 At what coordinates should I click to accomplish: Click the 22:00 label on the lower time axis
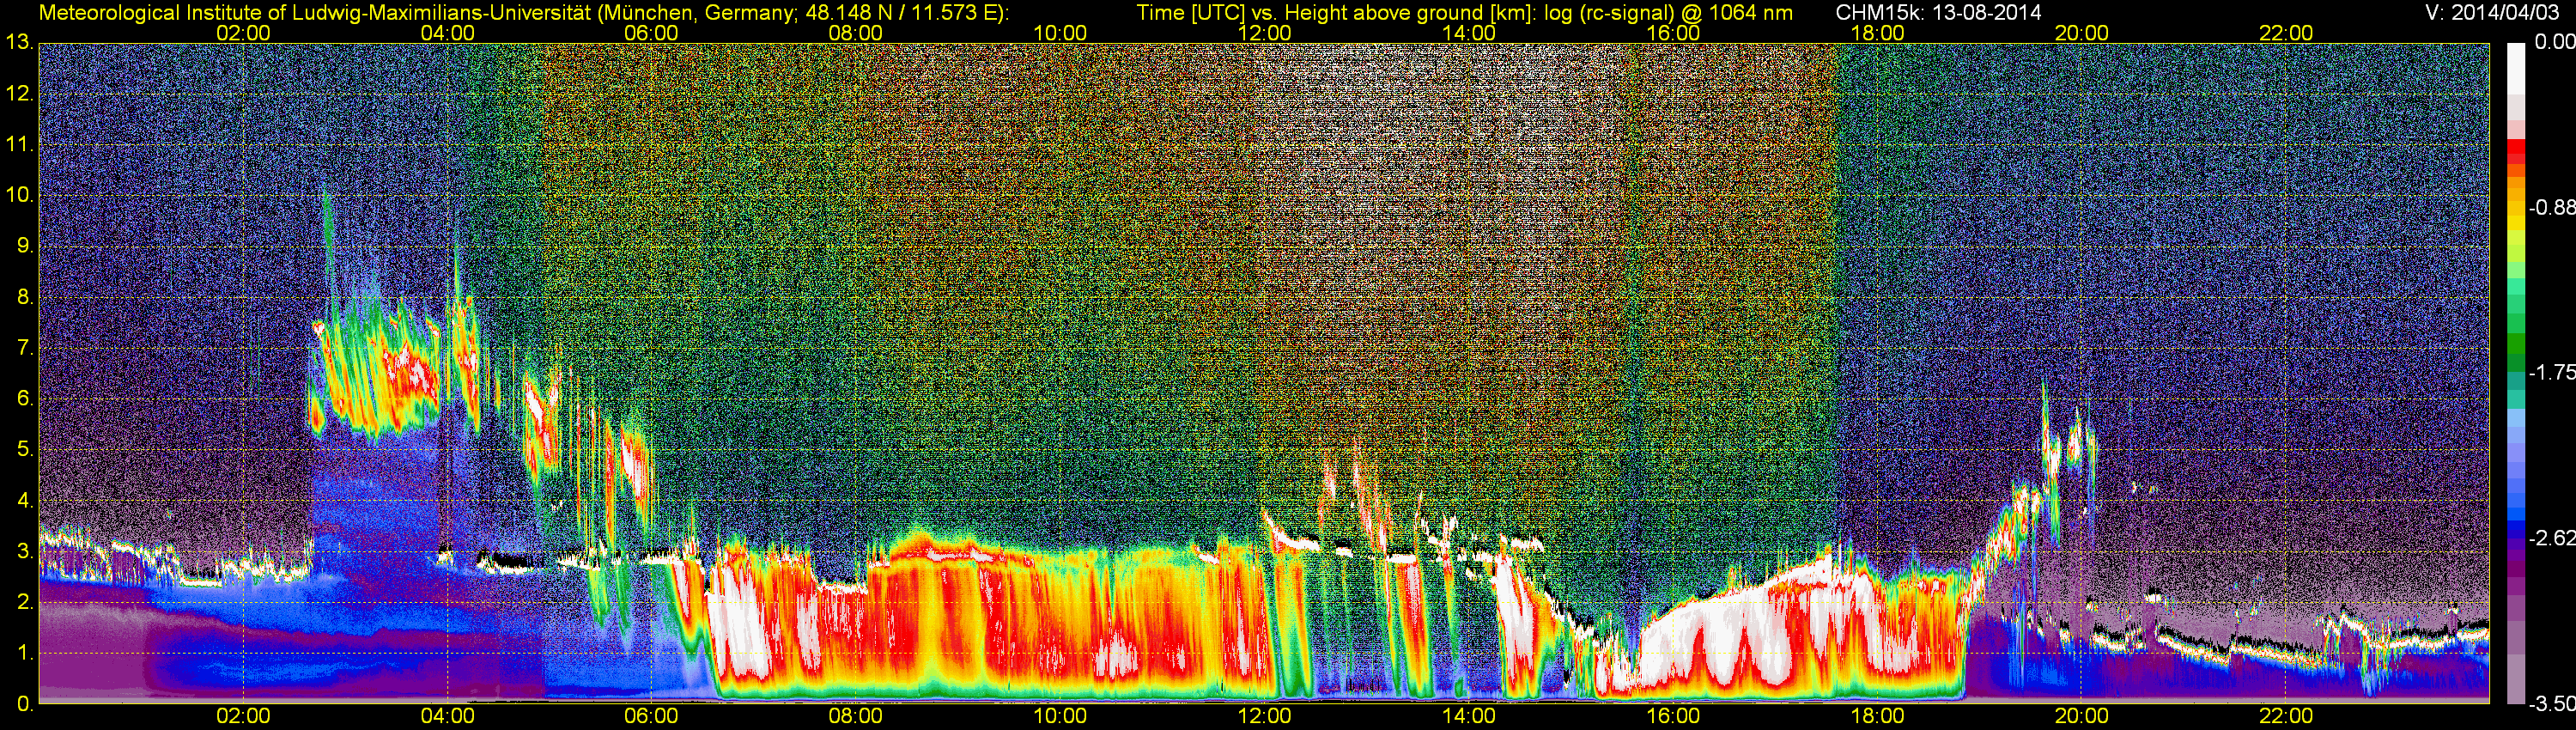tap(2286, 717)
